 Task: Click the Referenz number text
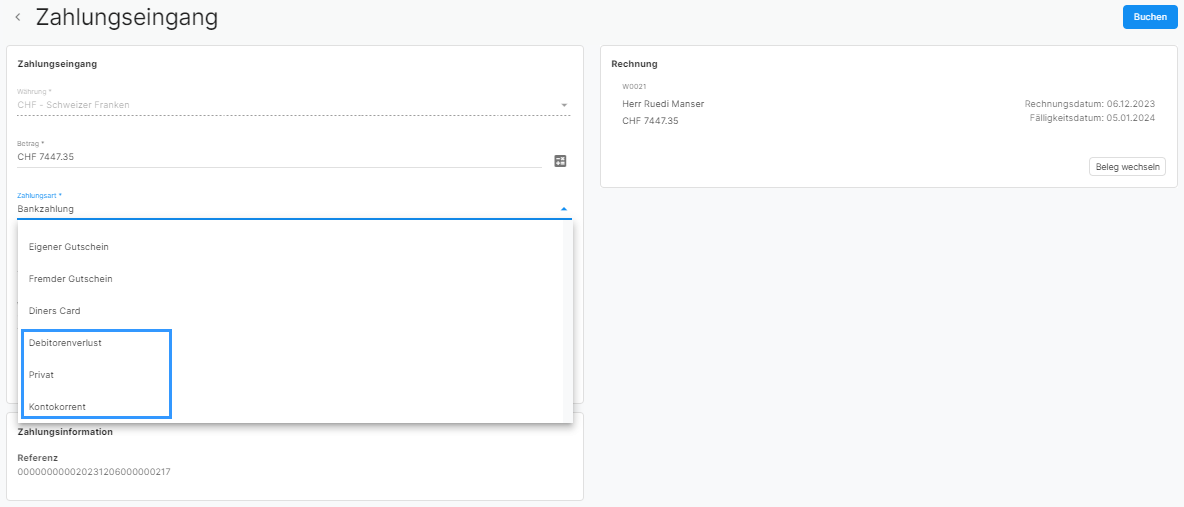(94, 472)
